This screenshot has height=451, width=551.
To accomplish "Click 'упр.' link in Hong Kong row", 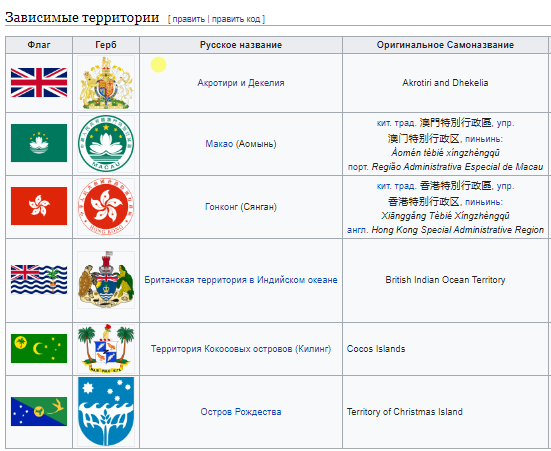I will pos(505,186).
